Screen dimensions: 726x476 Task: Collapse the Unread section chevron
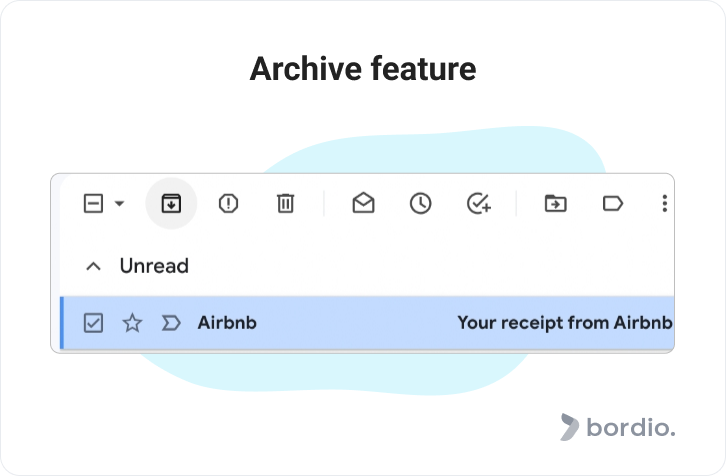pyautogui.click(x=94, y=266)
